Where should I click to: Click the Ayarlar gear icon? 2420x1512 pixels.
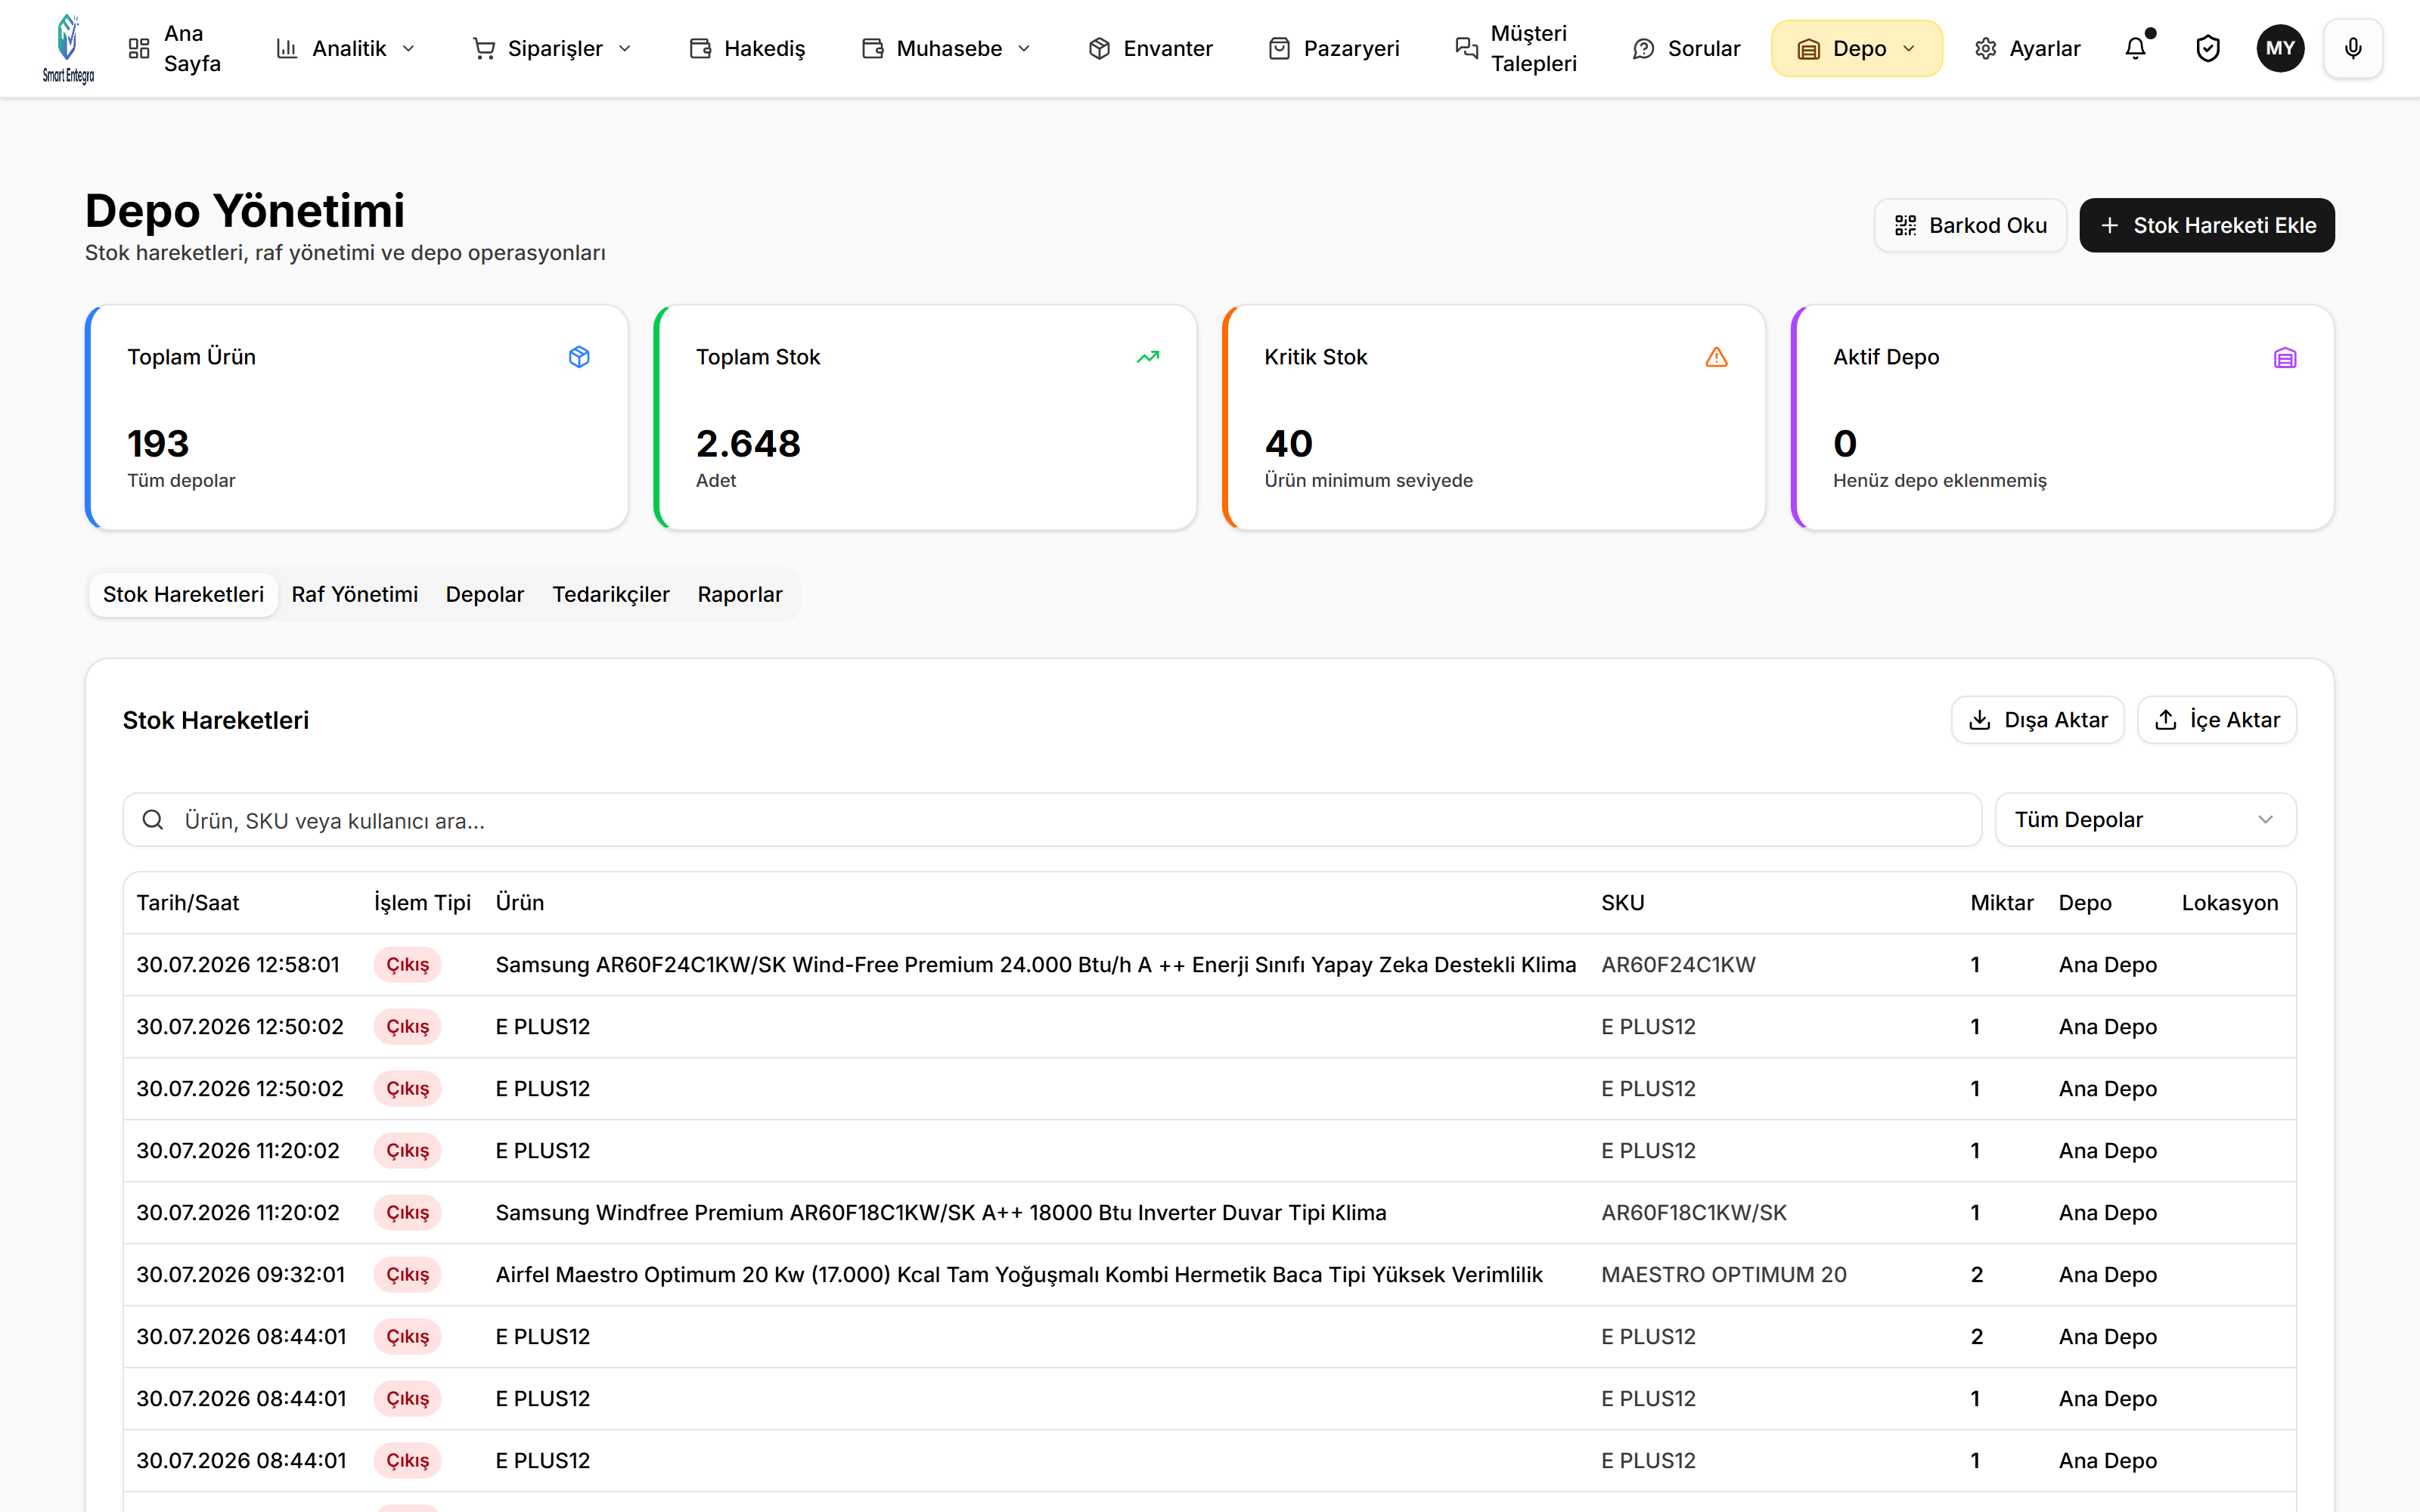click(1985, 48)
